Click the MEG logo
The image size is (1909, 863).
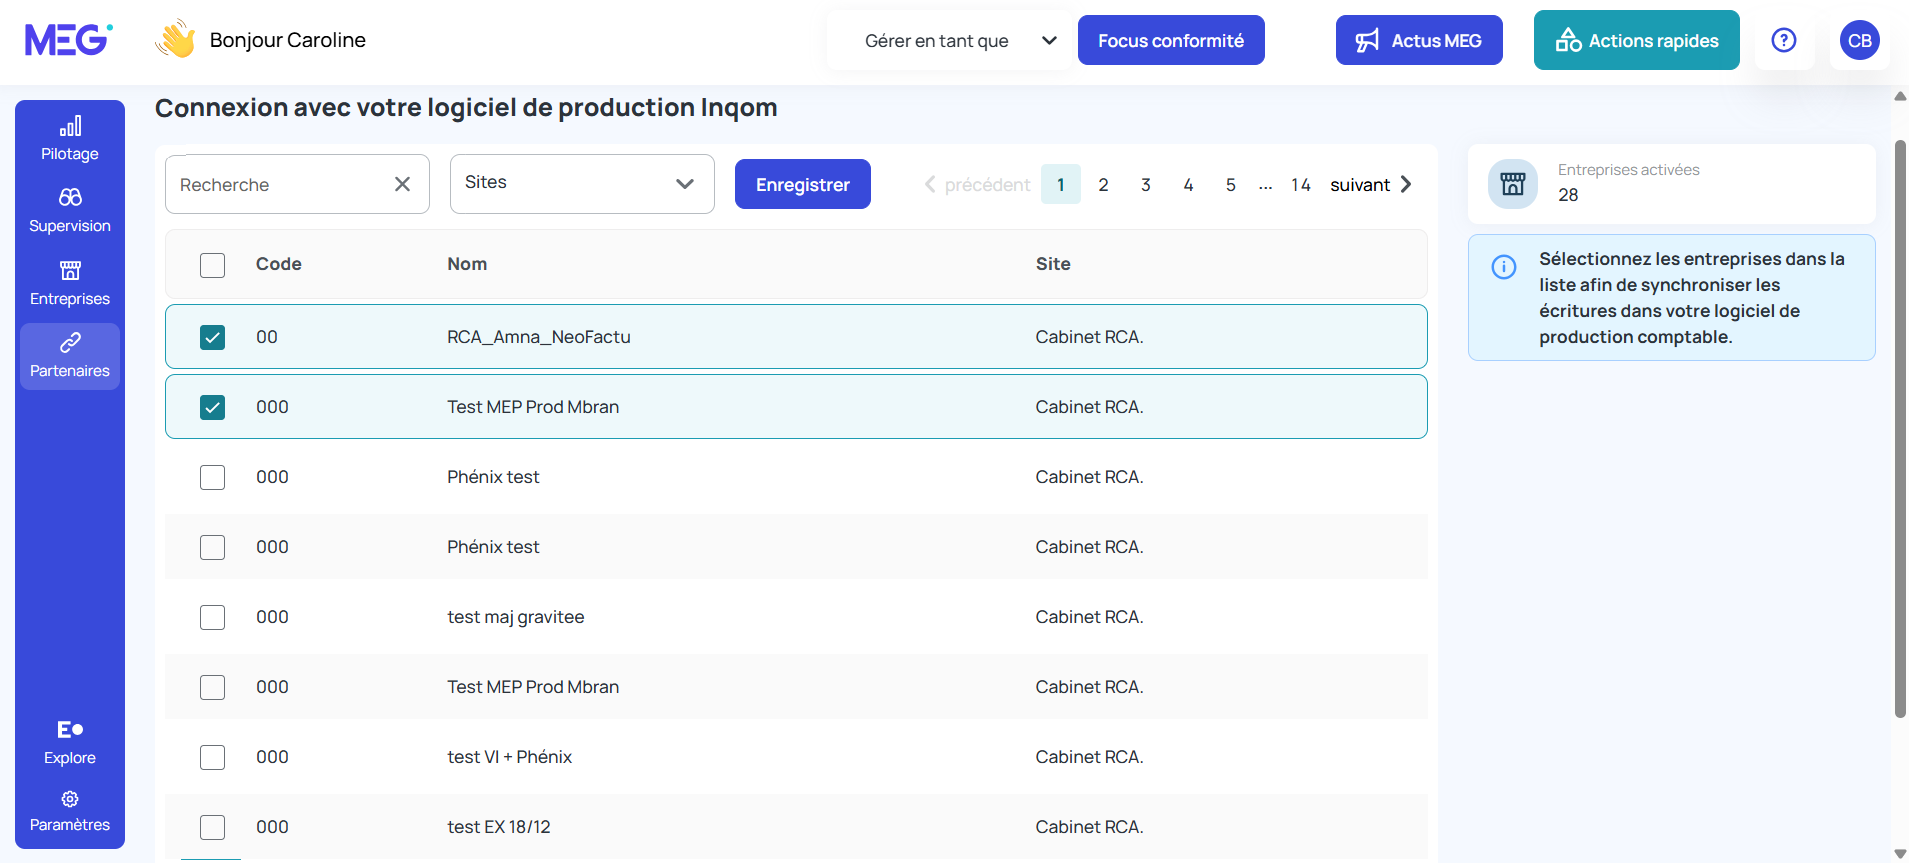[x=68, y=40]
